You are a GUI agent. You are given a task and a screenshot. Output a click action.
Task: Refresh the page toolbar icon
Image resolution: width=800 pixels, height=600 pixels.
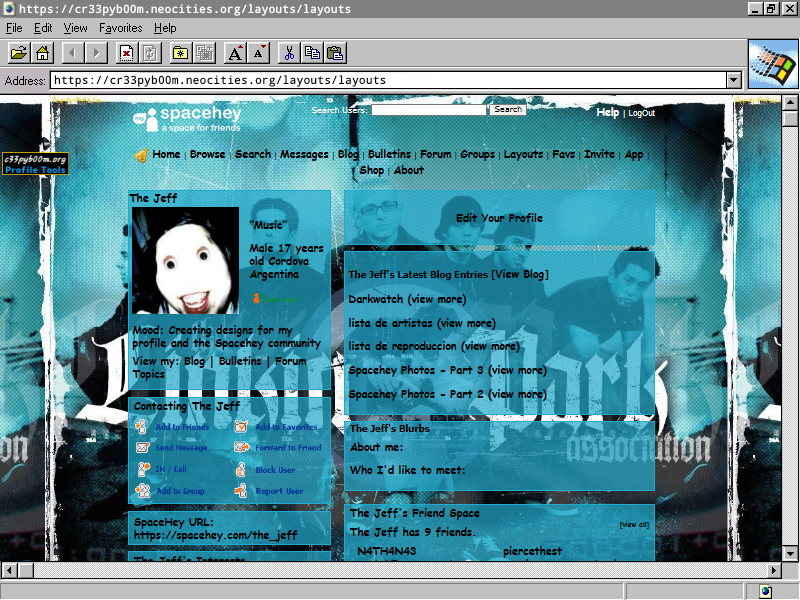coord(150,53)
